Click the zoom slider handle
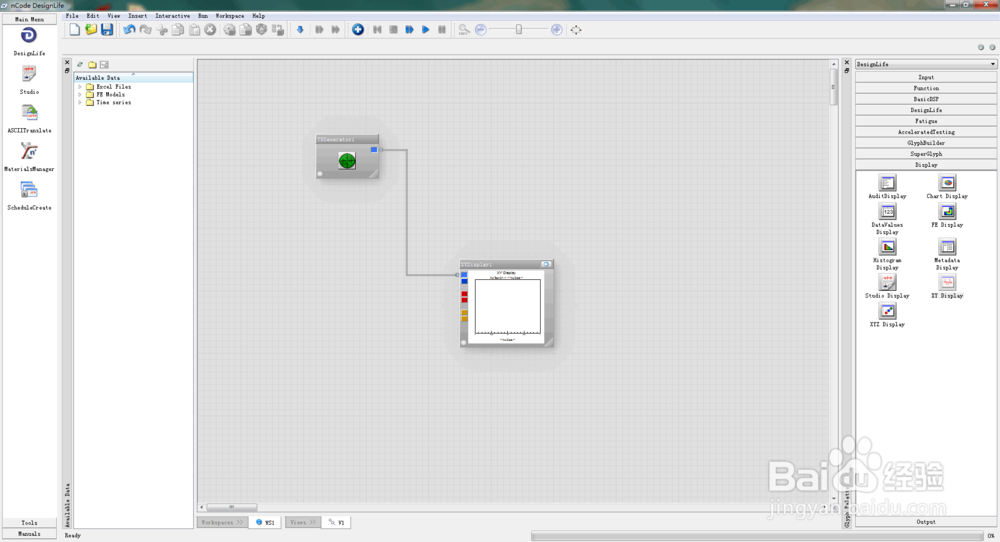Image resolution: width=1000 pixels, height=542 pixels. point(518,29)
